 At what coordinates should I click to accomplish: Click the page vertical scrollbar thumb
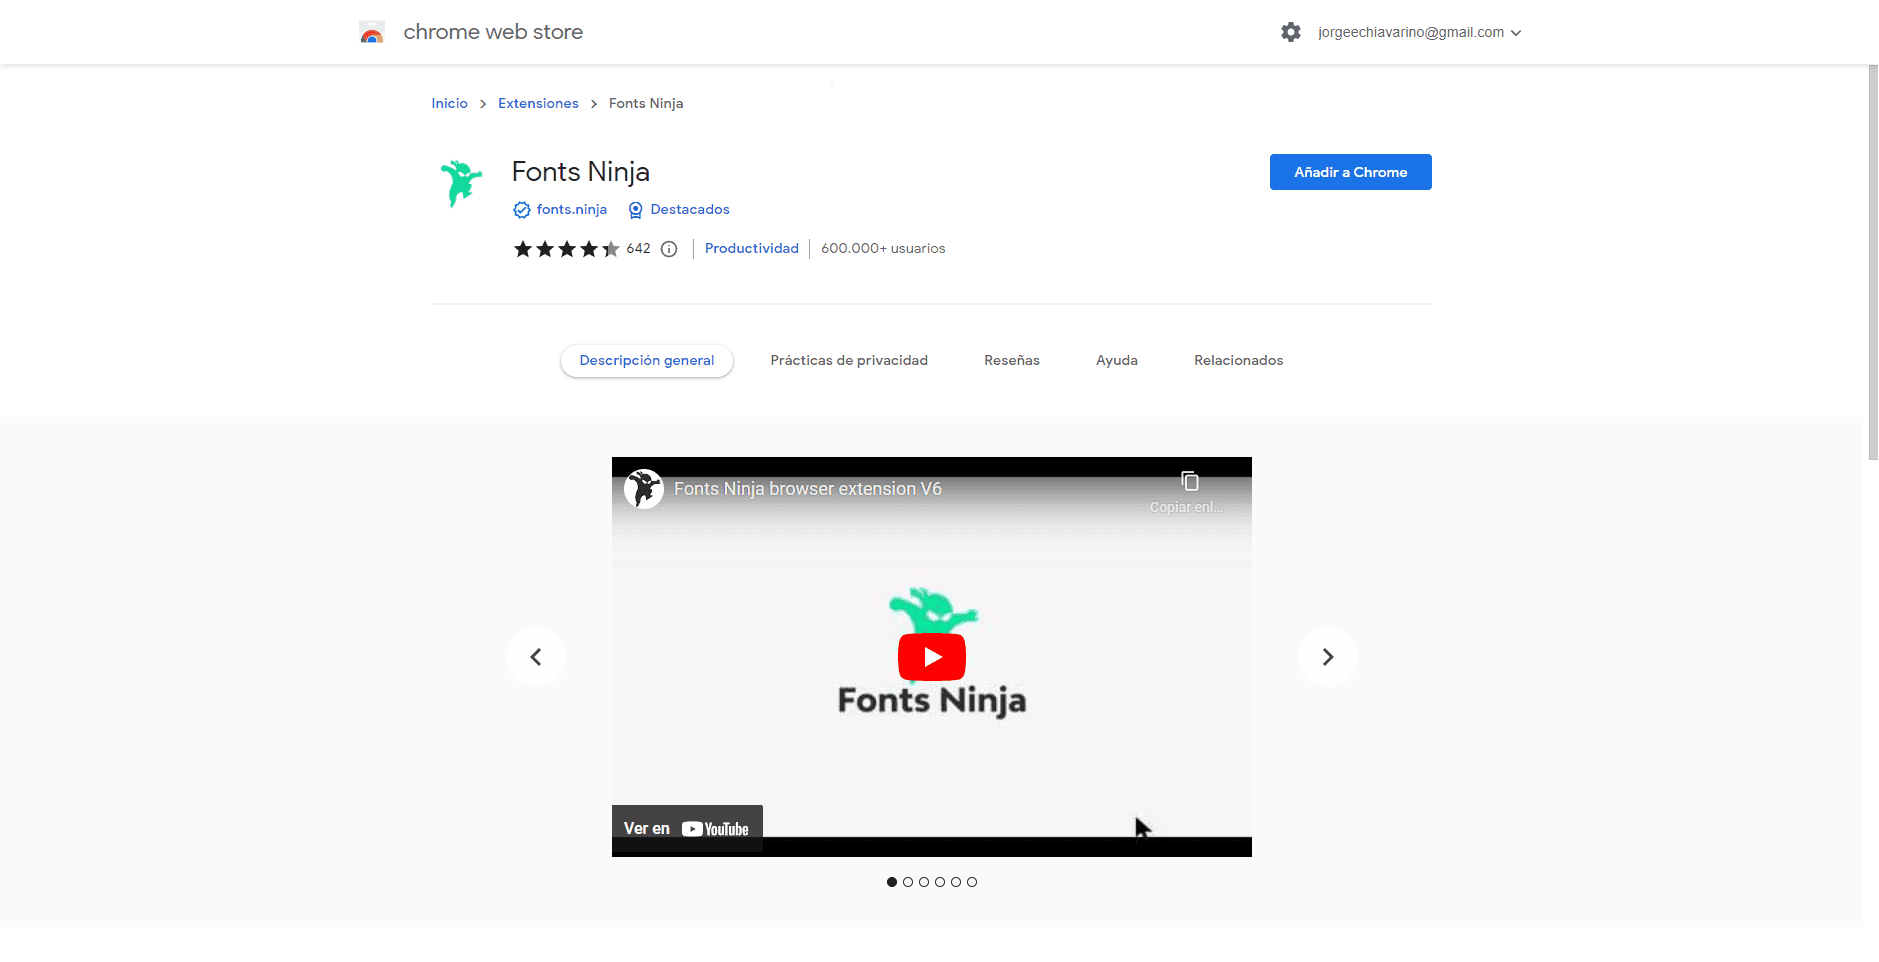[x=1873, y=262]
